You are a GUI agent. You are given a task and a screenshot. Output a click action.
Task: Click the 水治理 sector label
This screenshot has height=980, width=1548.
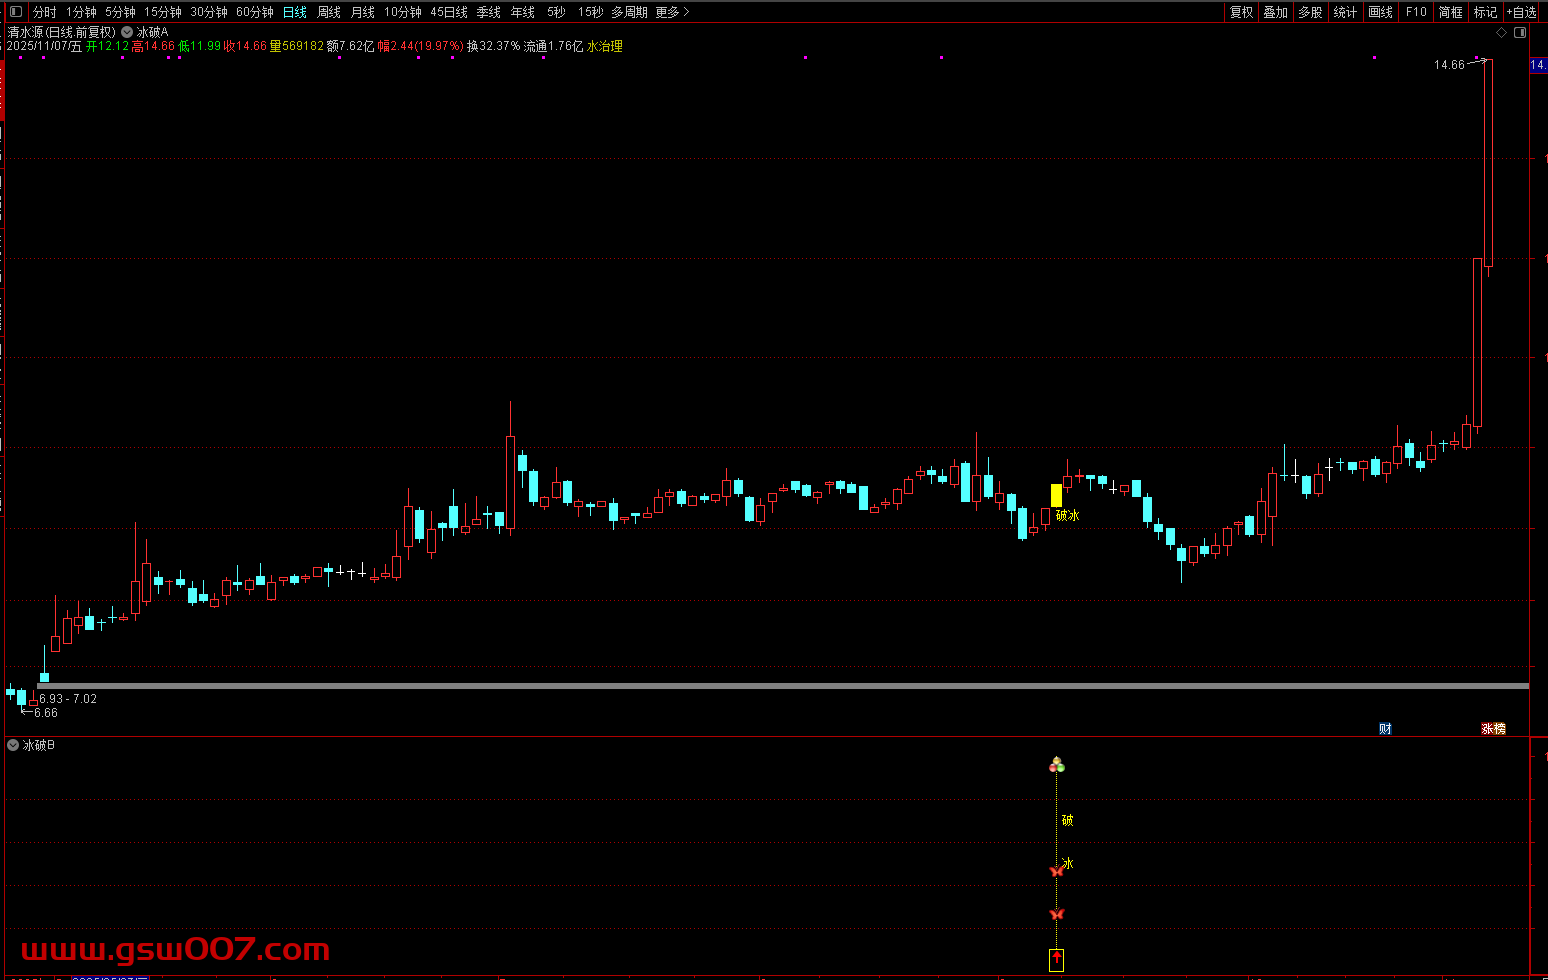(x=605, y=46)
